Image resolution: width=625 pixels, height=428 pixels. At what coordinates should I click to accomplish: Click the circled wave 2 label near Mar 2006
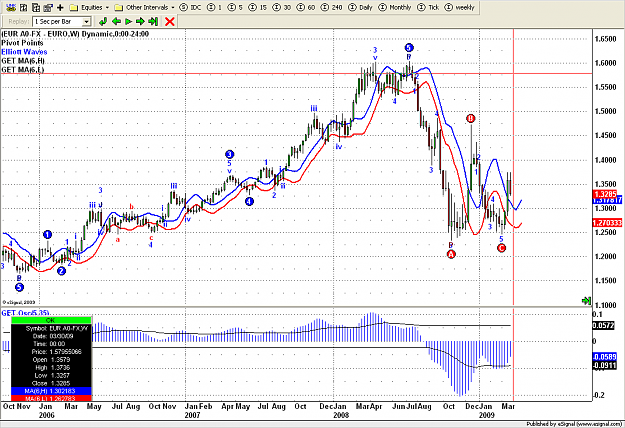click(61, 271)
